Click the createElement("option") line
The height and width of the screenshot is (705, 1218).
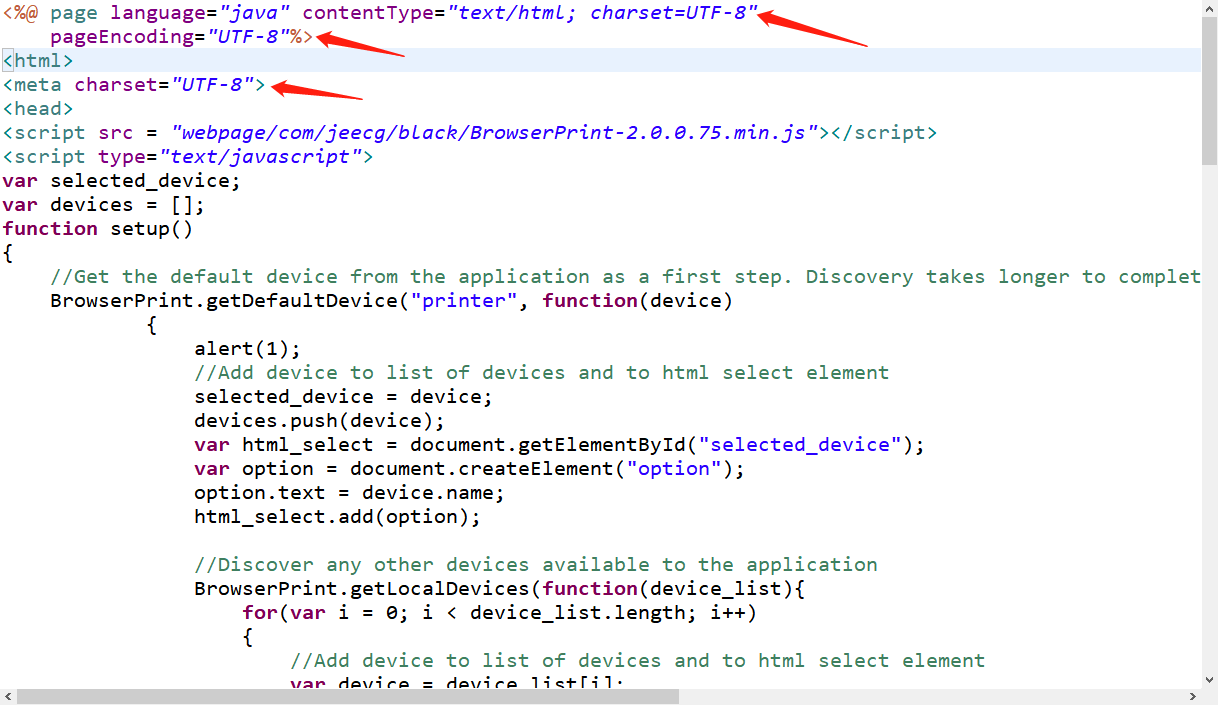click(470, 469)
